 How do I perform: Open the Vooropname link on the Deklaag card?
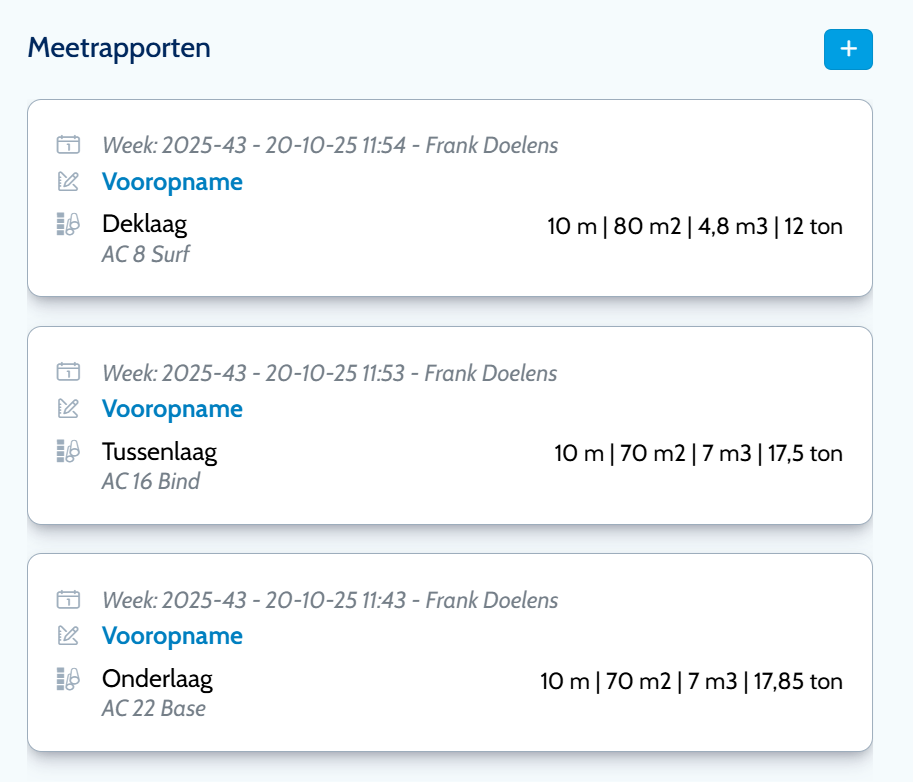coord(171,182)
